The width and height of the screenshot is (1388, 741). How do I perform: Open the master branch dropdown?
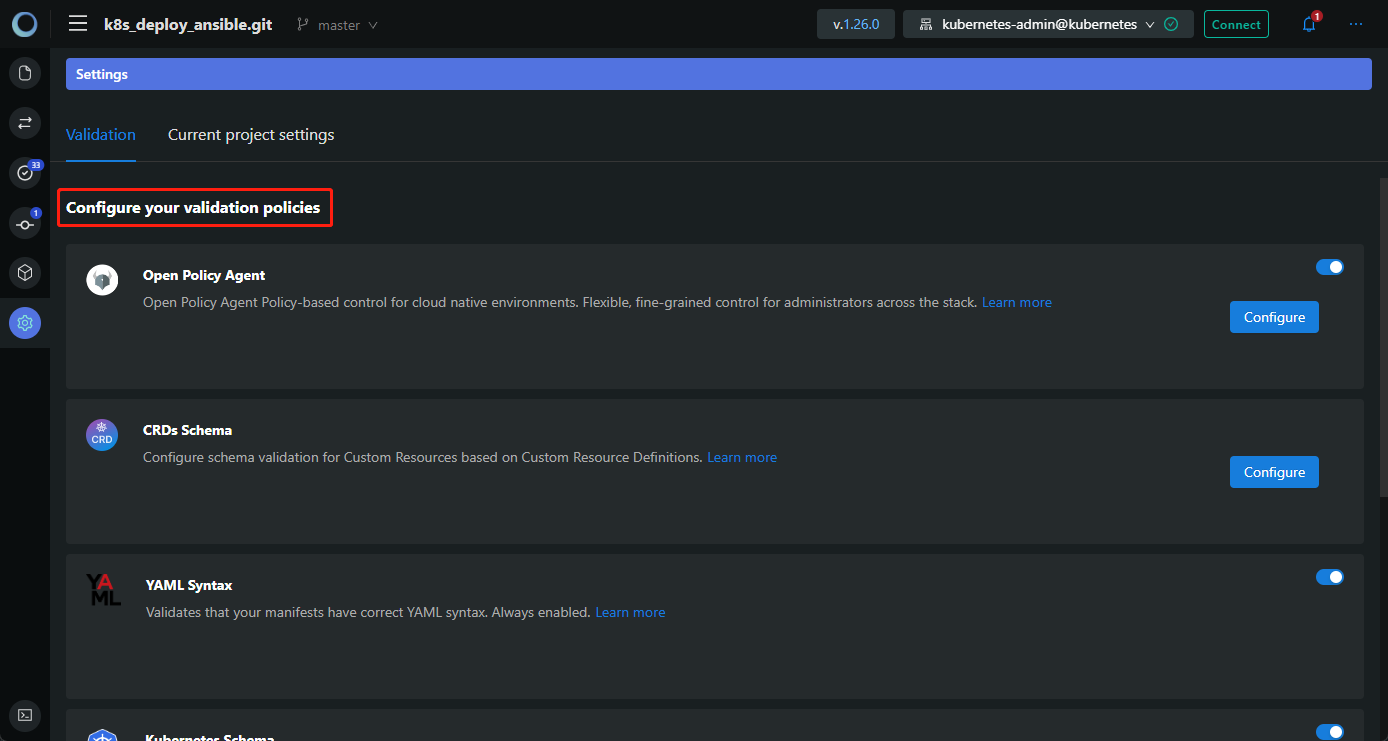pos(338,25)
